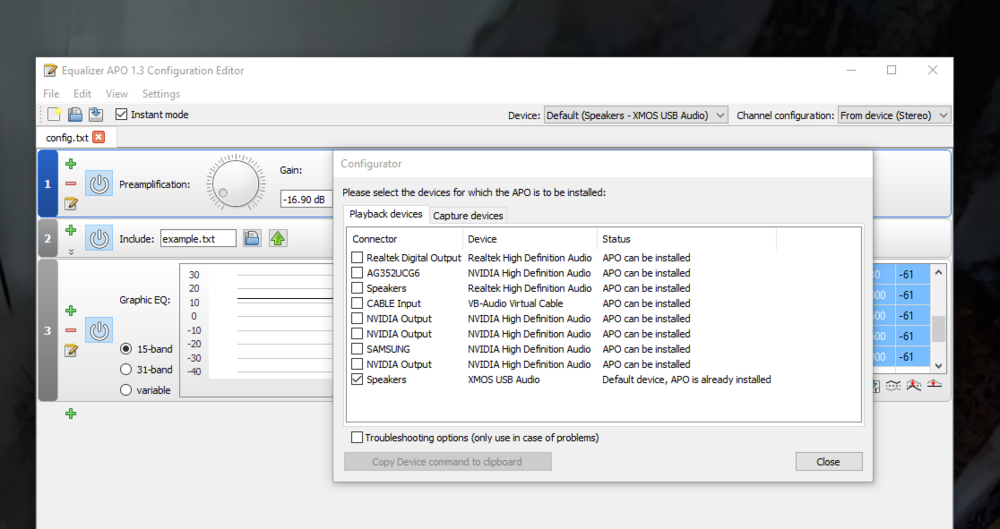Toggle power for the Include filter
The image size is (1000, 529).
[99, 239]
